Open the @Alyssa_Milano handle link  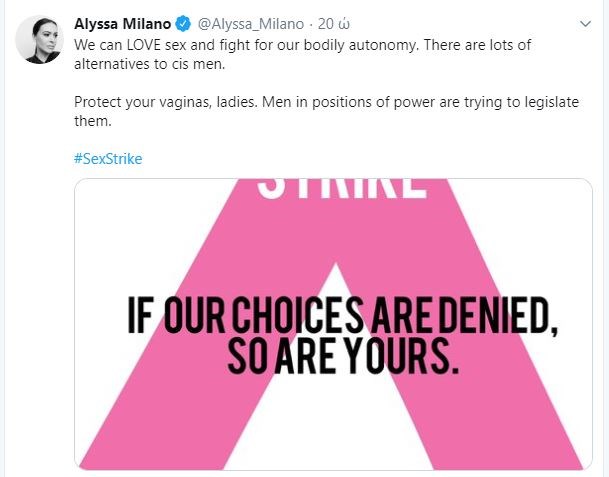point(248,22)
